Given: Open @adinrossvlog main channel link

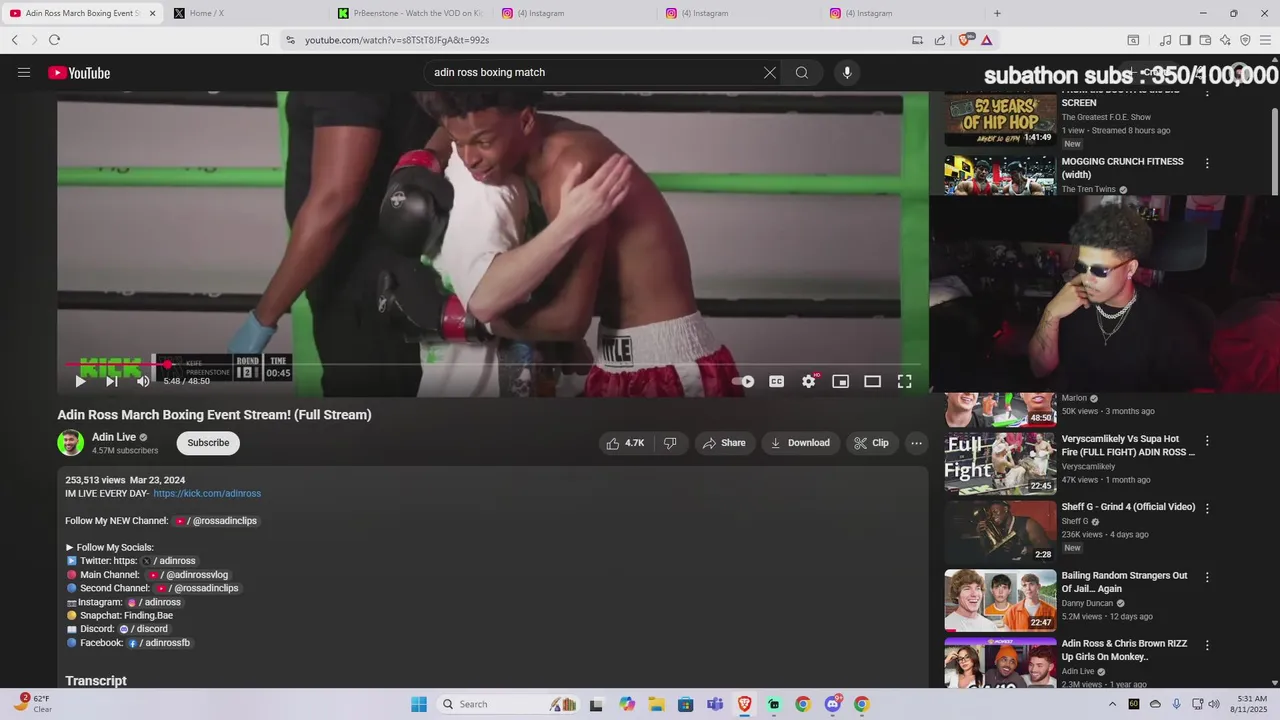Looking at the screenshot, I should (188, 575).
